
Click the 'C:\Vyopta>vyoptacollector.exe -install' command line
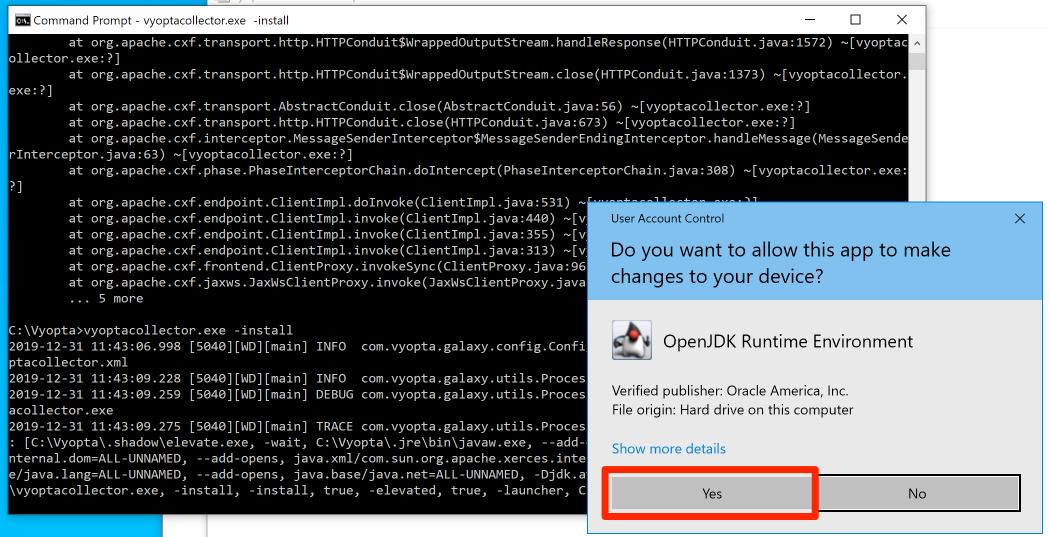tap(151, 330)
